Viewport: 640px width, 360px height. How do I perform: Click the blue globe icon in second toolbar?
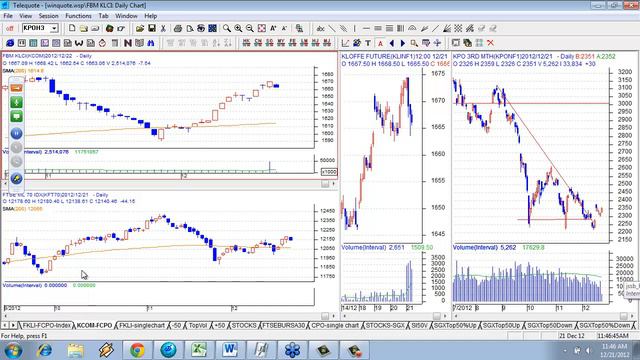tap(10, 42)
